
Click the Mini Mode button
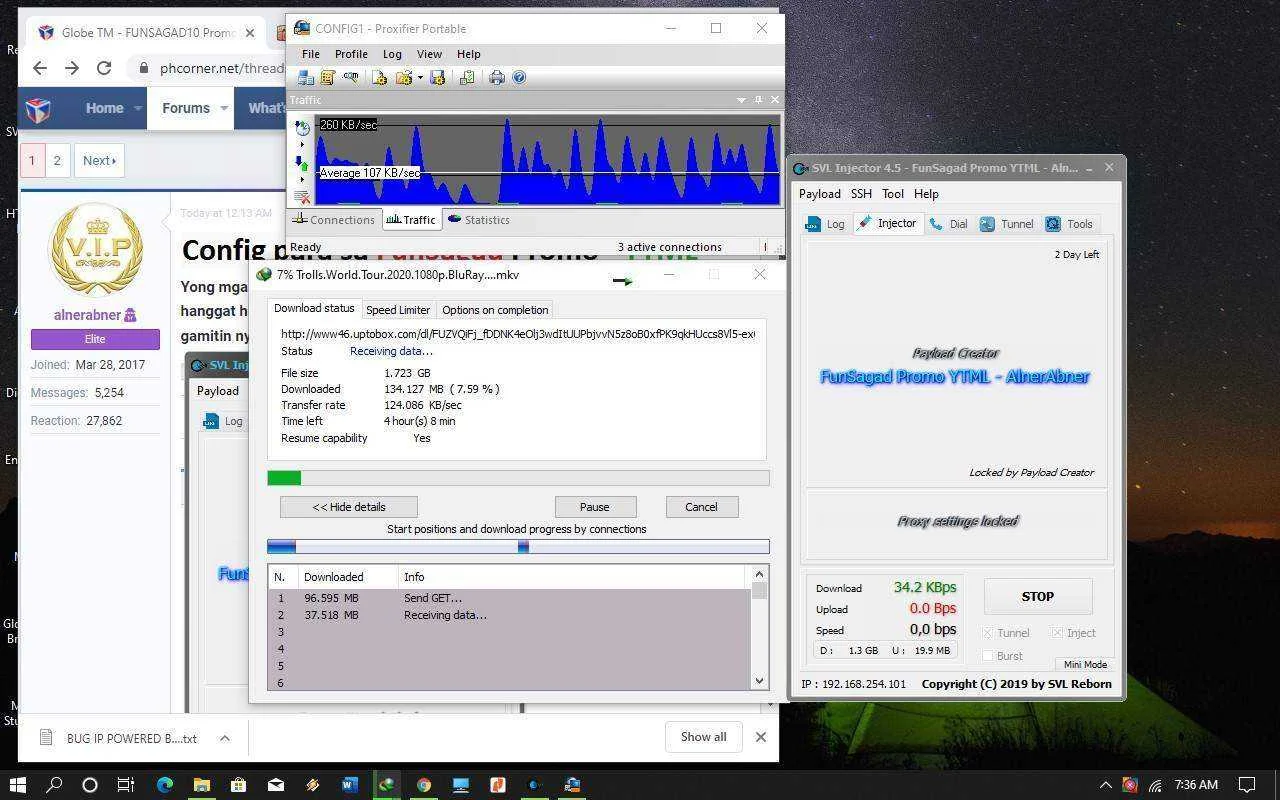(1085, 664)
